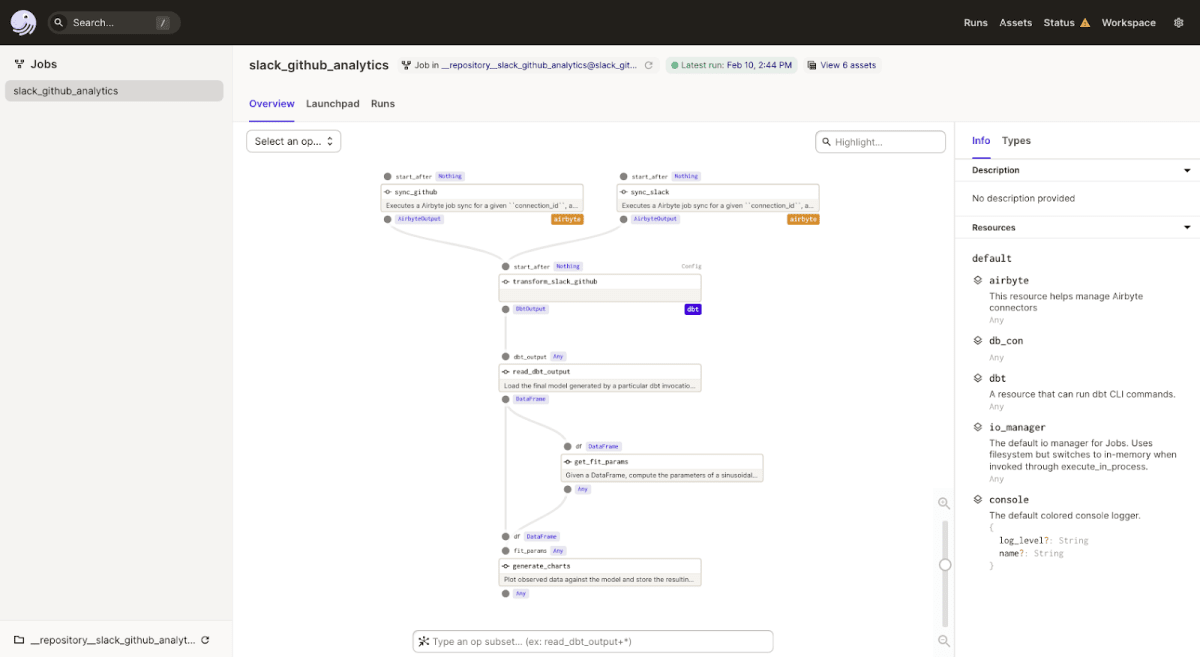Click the log_level config field text
This screenshot has height=657, width=1200.
pos(1020,540)
